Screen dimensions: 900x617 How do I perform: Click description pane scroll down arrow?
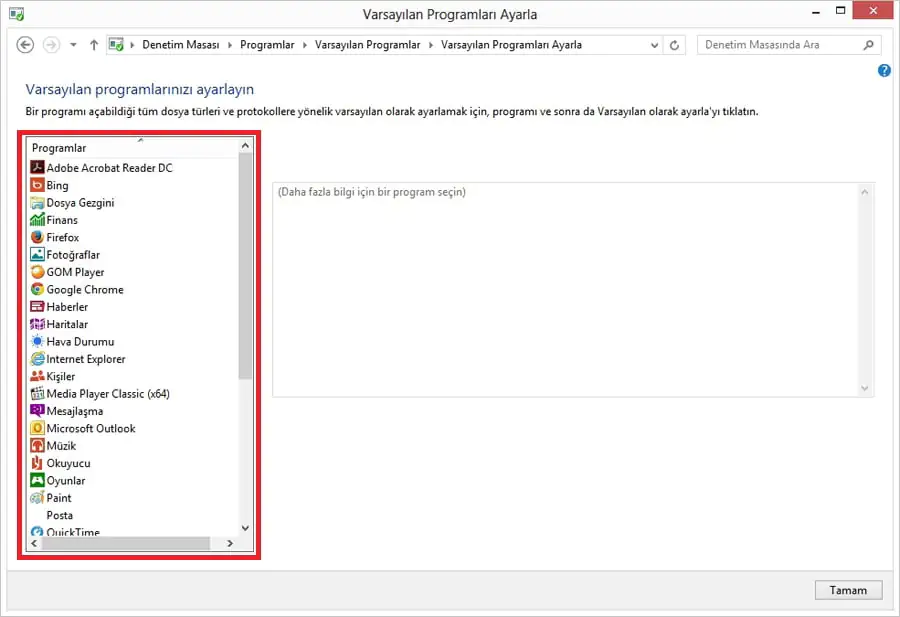tap(865, 389)
